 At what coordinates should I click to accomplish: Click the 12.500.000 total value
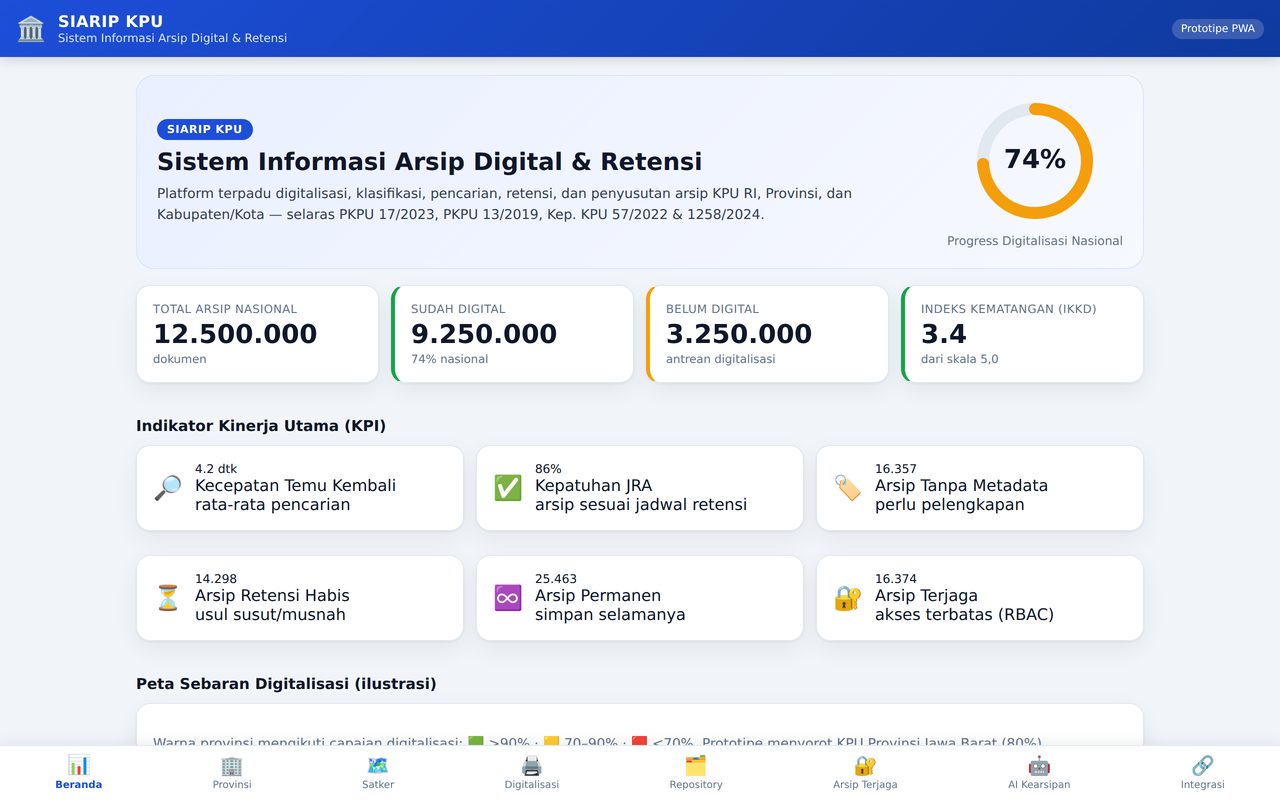tap(235, 334)
